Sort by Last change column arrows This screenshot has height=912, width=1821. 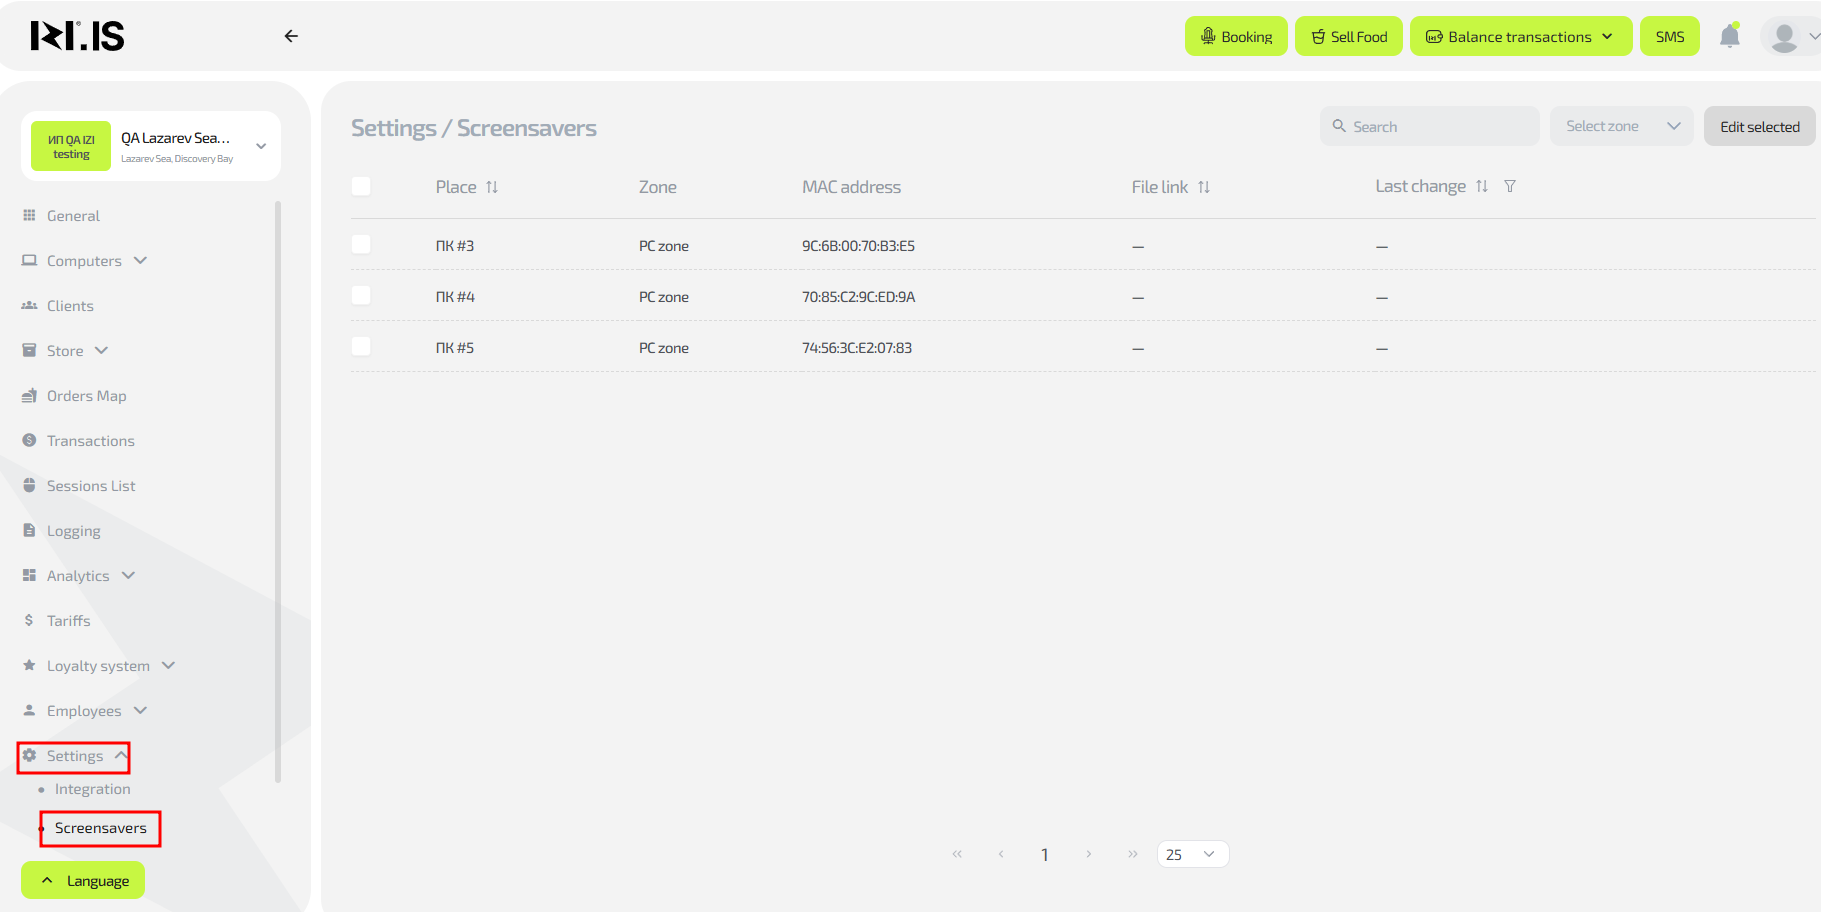pyautogui.click(x=1482, y=187)
